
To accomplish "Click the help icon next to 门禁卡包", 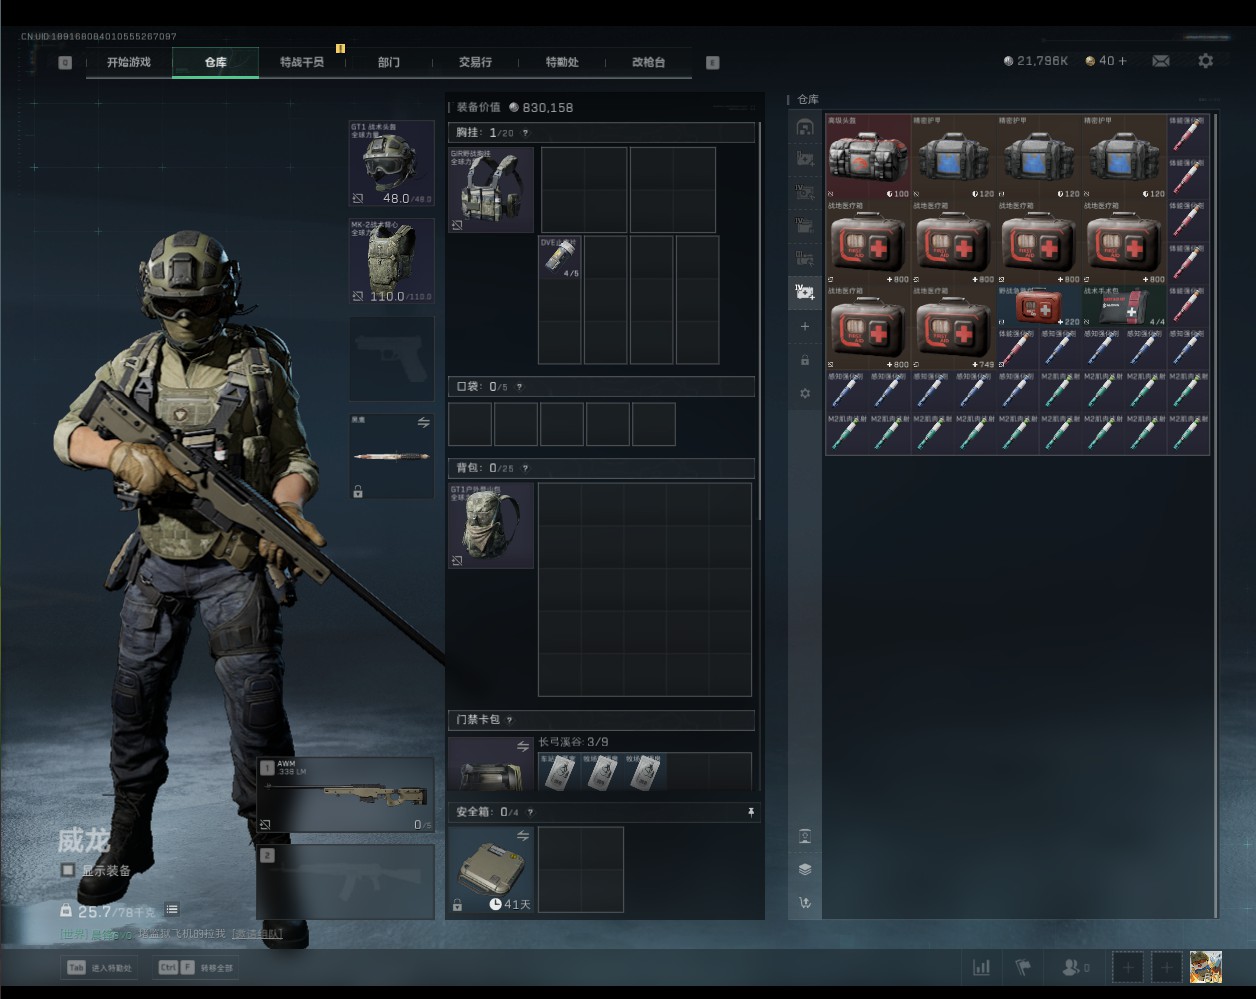I will point(509,720).
